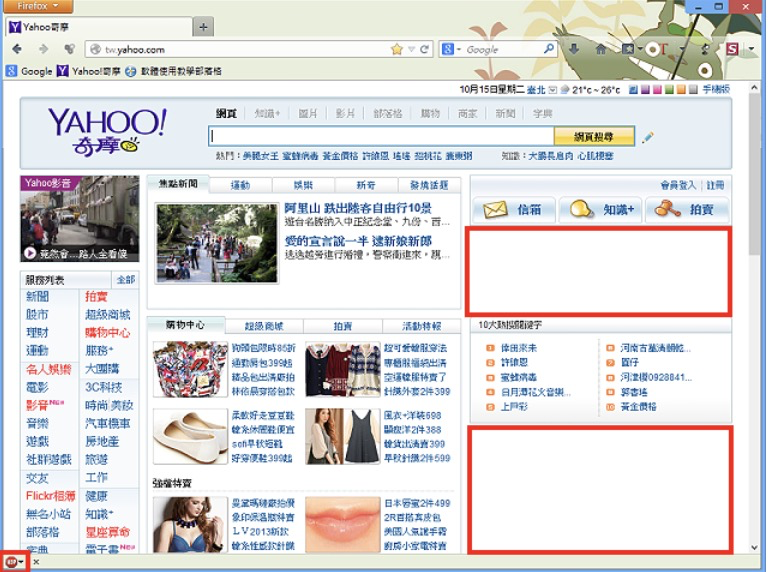Go forward with the forward arrow
This screenshot has width=768, height=572.
44,49
